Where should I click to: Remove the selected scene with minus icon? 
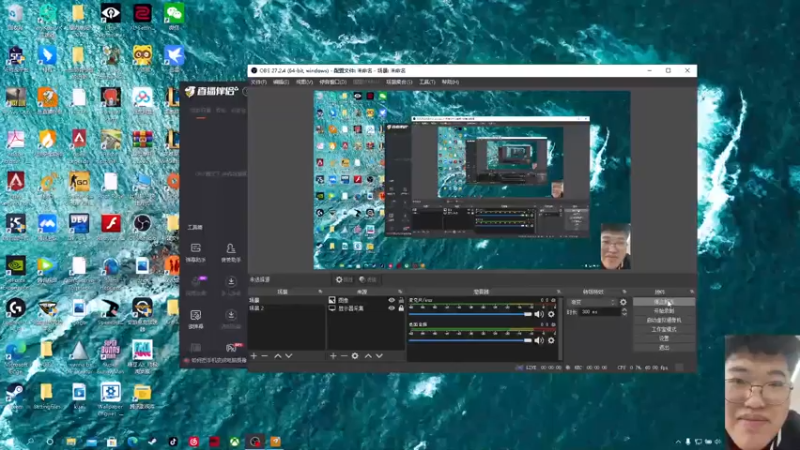pyautogui.click(x=265, y=356)
